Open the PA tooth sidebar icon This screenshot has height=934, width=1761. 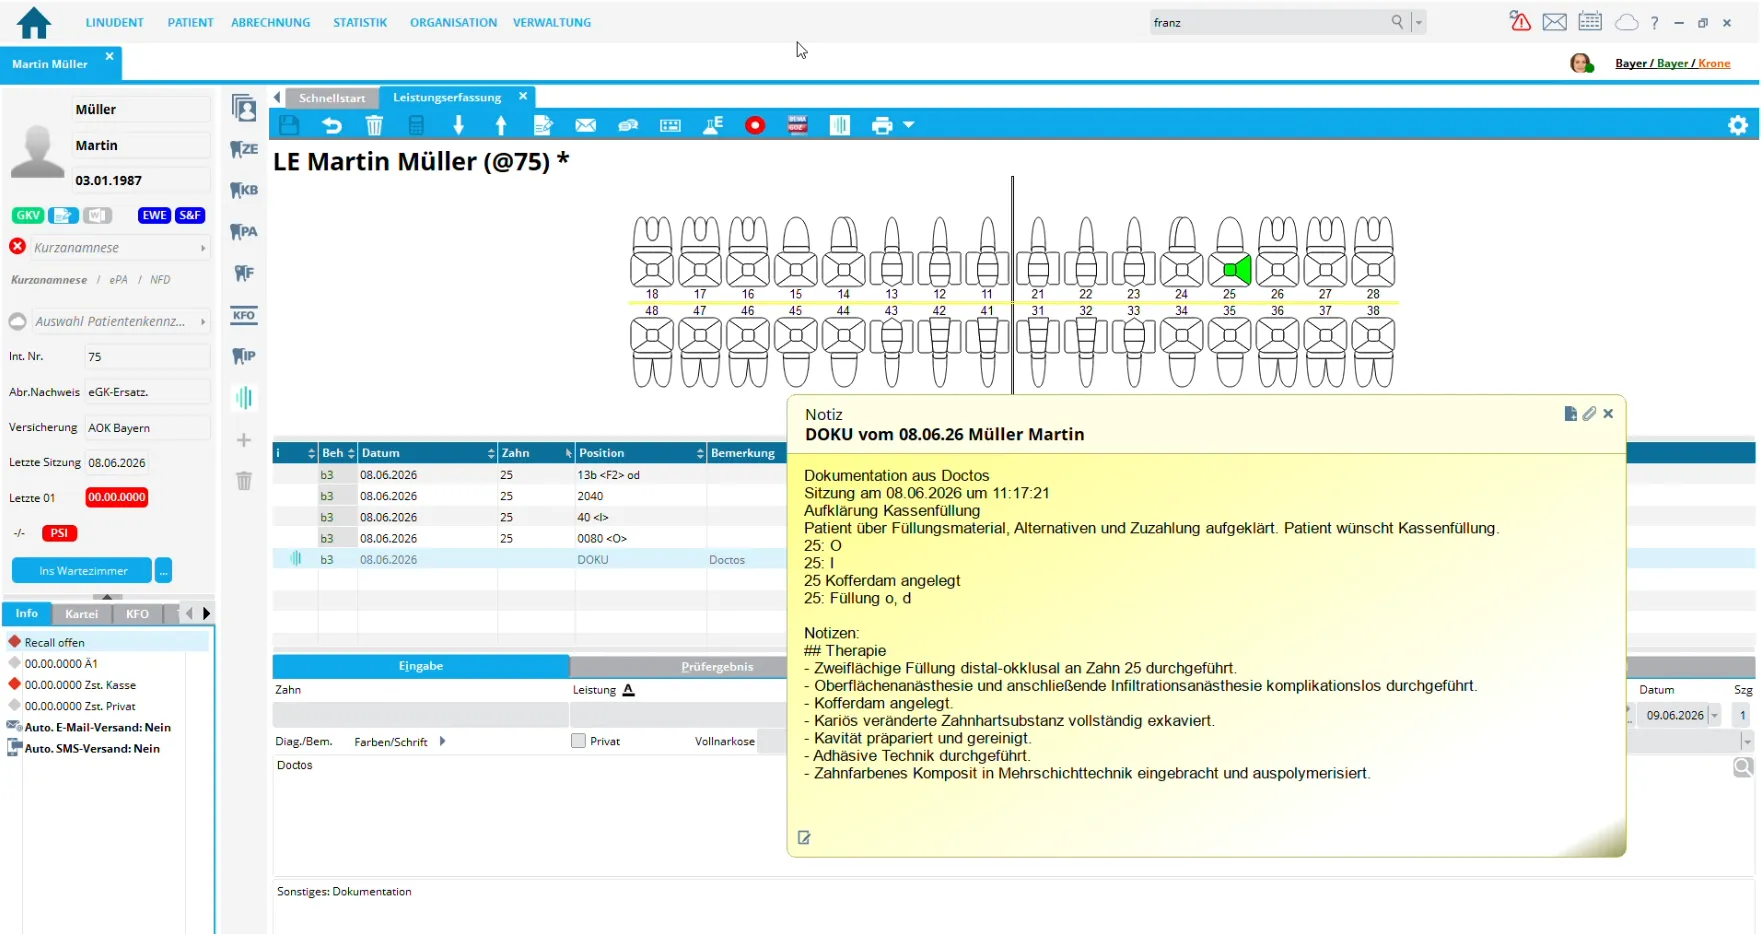244,232
